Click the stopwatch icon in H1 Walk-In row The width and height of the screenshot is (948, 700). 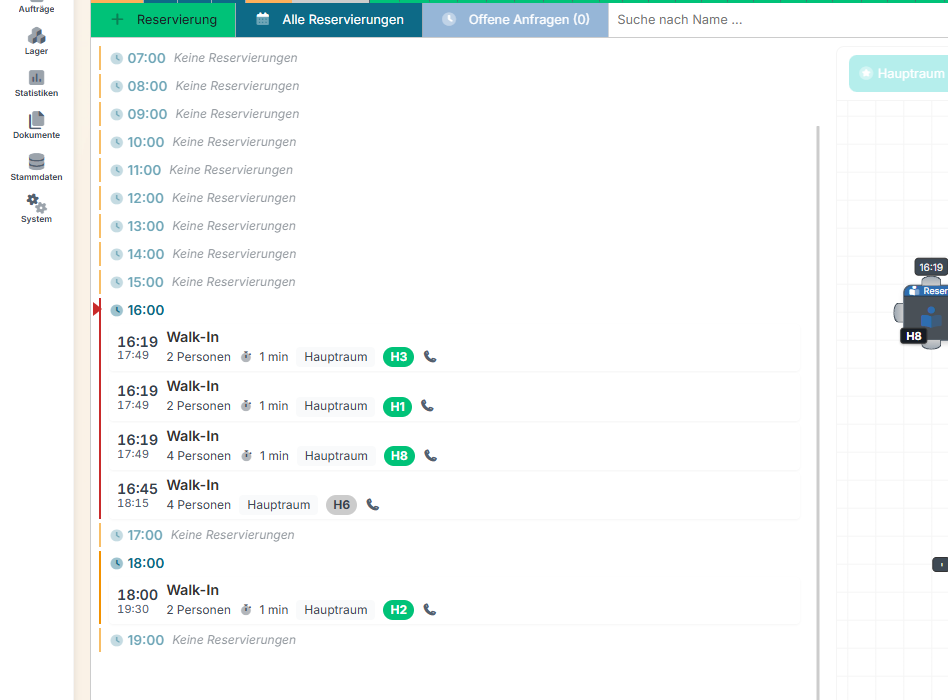[246, 406]
